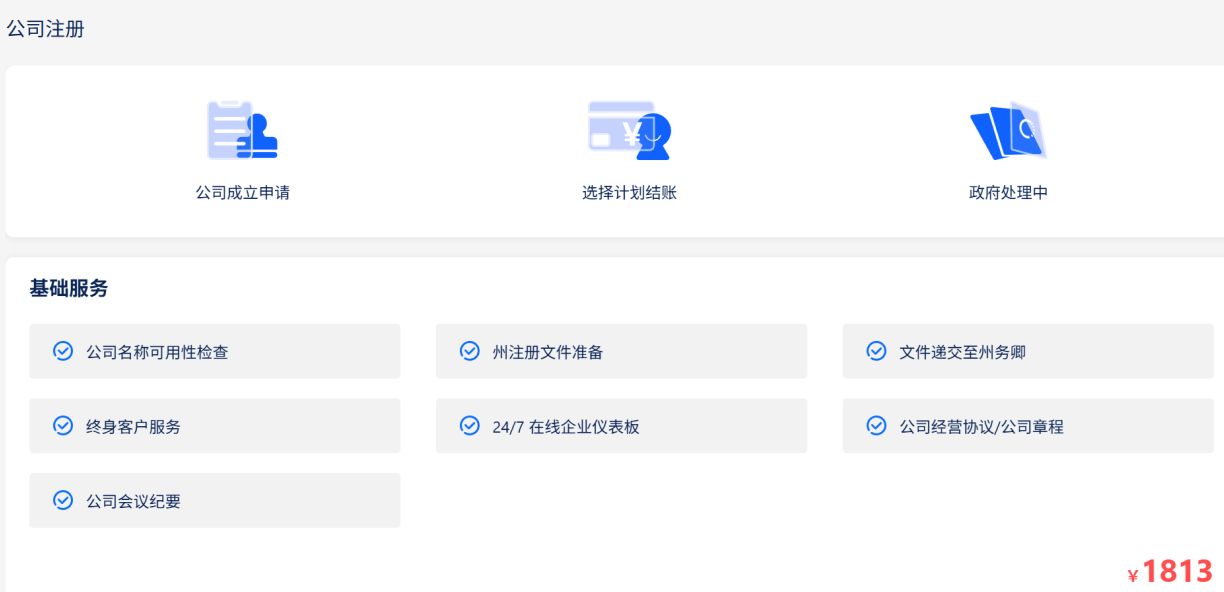1224x592 pixels.
Task: Click the checkmark beside 终身客户服务
Action: pos(63,426)
